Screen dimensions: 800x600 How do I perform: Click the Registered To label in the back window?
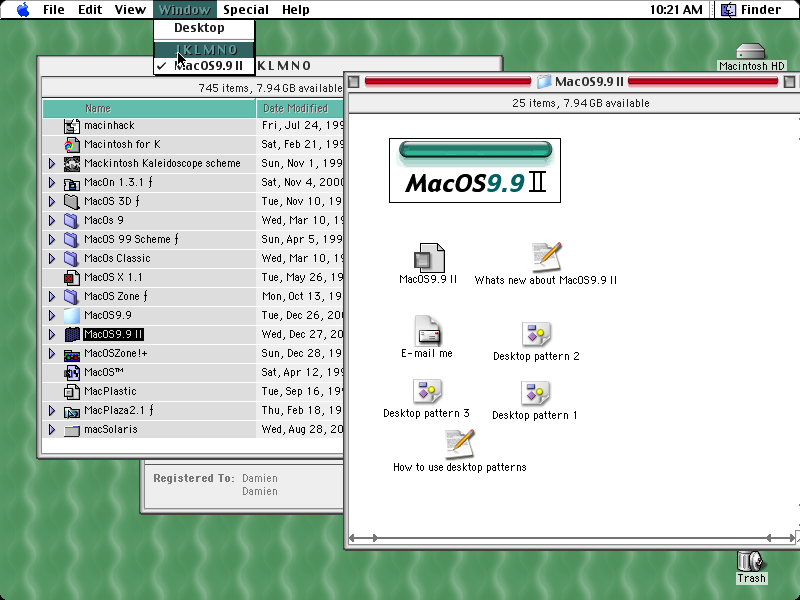click(194, 478)
